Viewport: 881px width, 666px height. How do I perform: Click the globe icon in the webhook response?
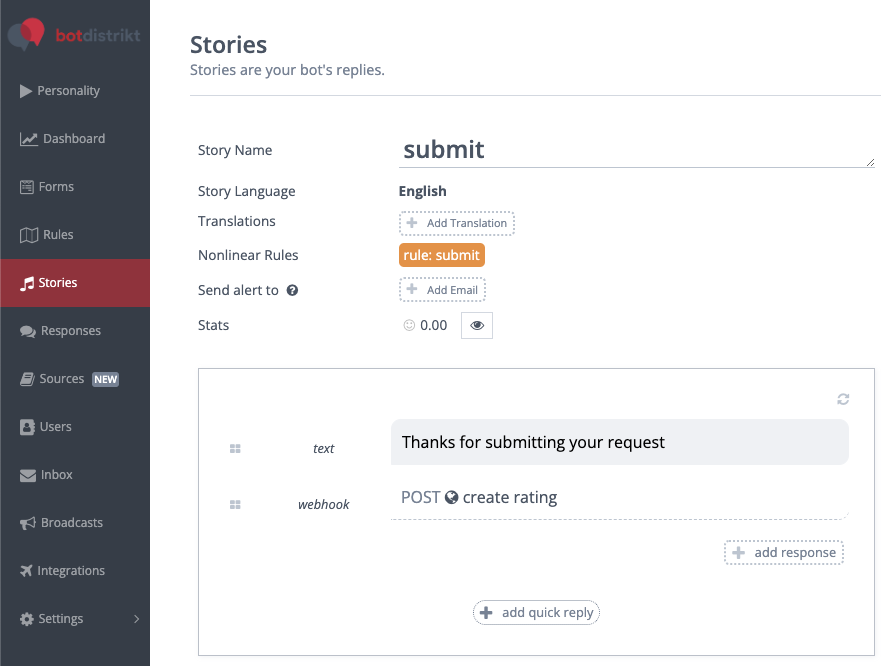[452, 497]
